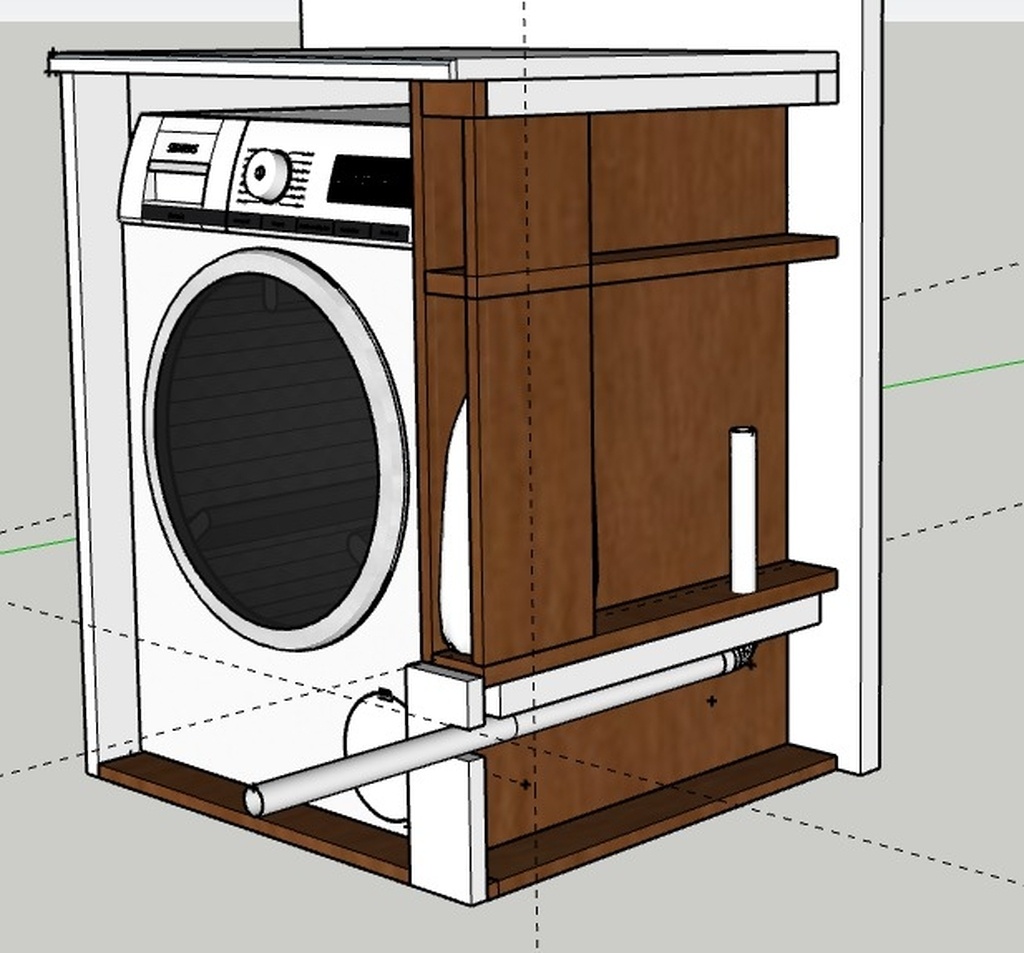This screenshot has height=953, width=1024.
Task: Select the middle wooden shelf board
Action: (631, 266)
